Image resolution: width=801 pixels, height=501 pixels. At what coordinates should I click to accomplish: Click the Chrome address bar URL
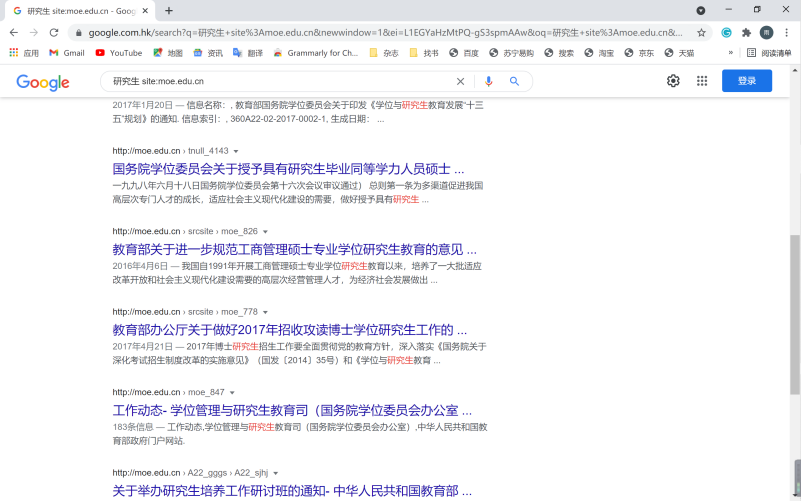tap(386, 33)
